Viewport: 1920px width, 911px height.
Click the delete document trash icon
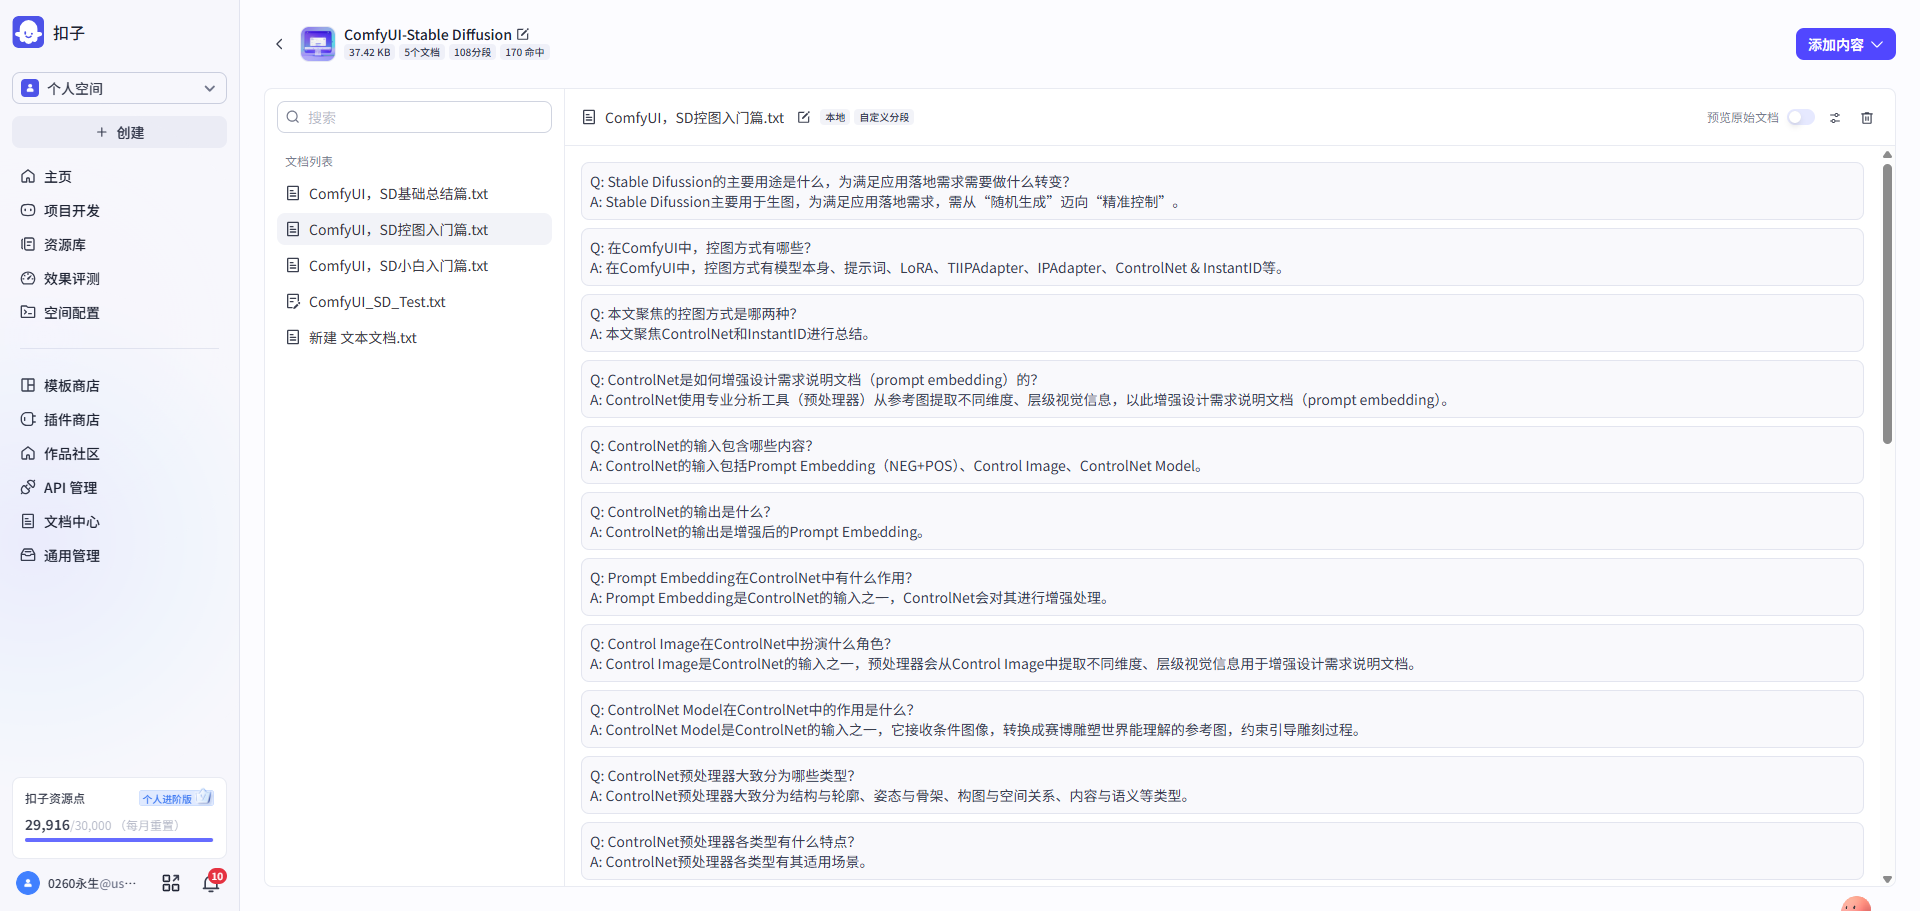(1866, 117)
